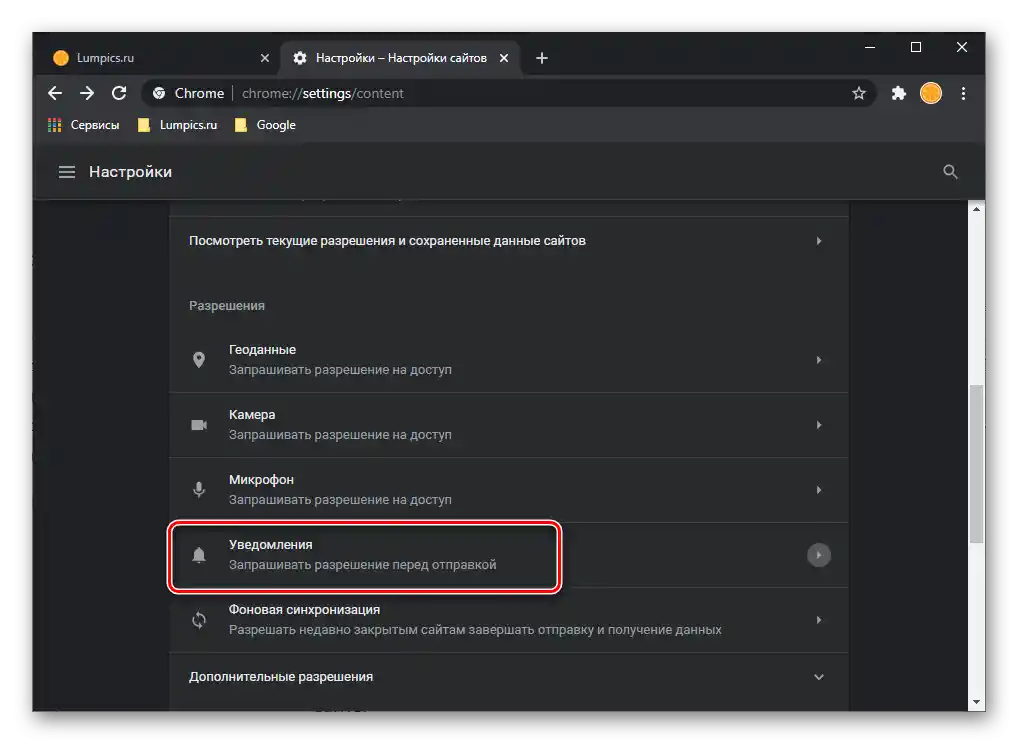This screenshot has width=1018, height=744.
Task: Bookmark the page with the star icon
Action: point(859,93)
